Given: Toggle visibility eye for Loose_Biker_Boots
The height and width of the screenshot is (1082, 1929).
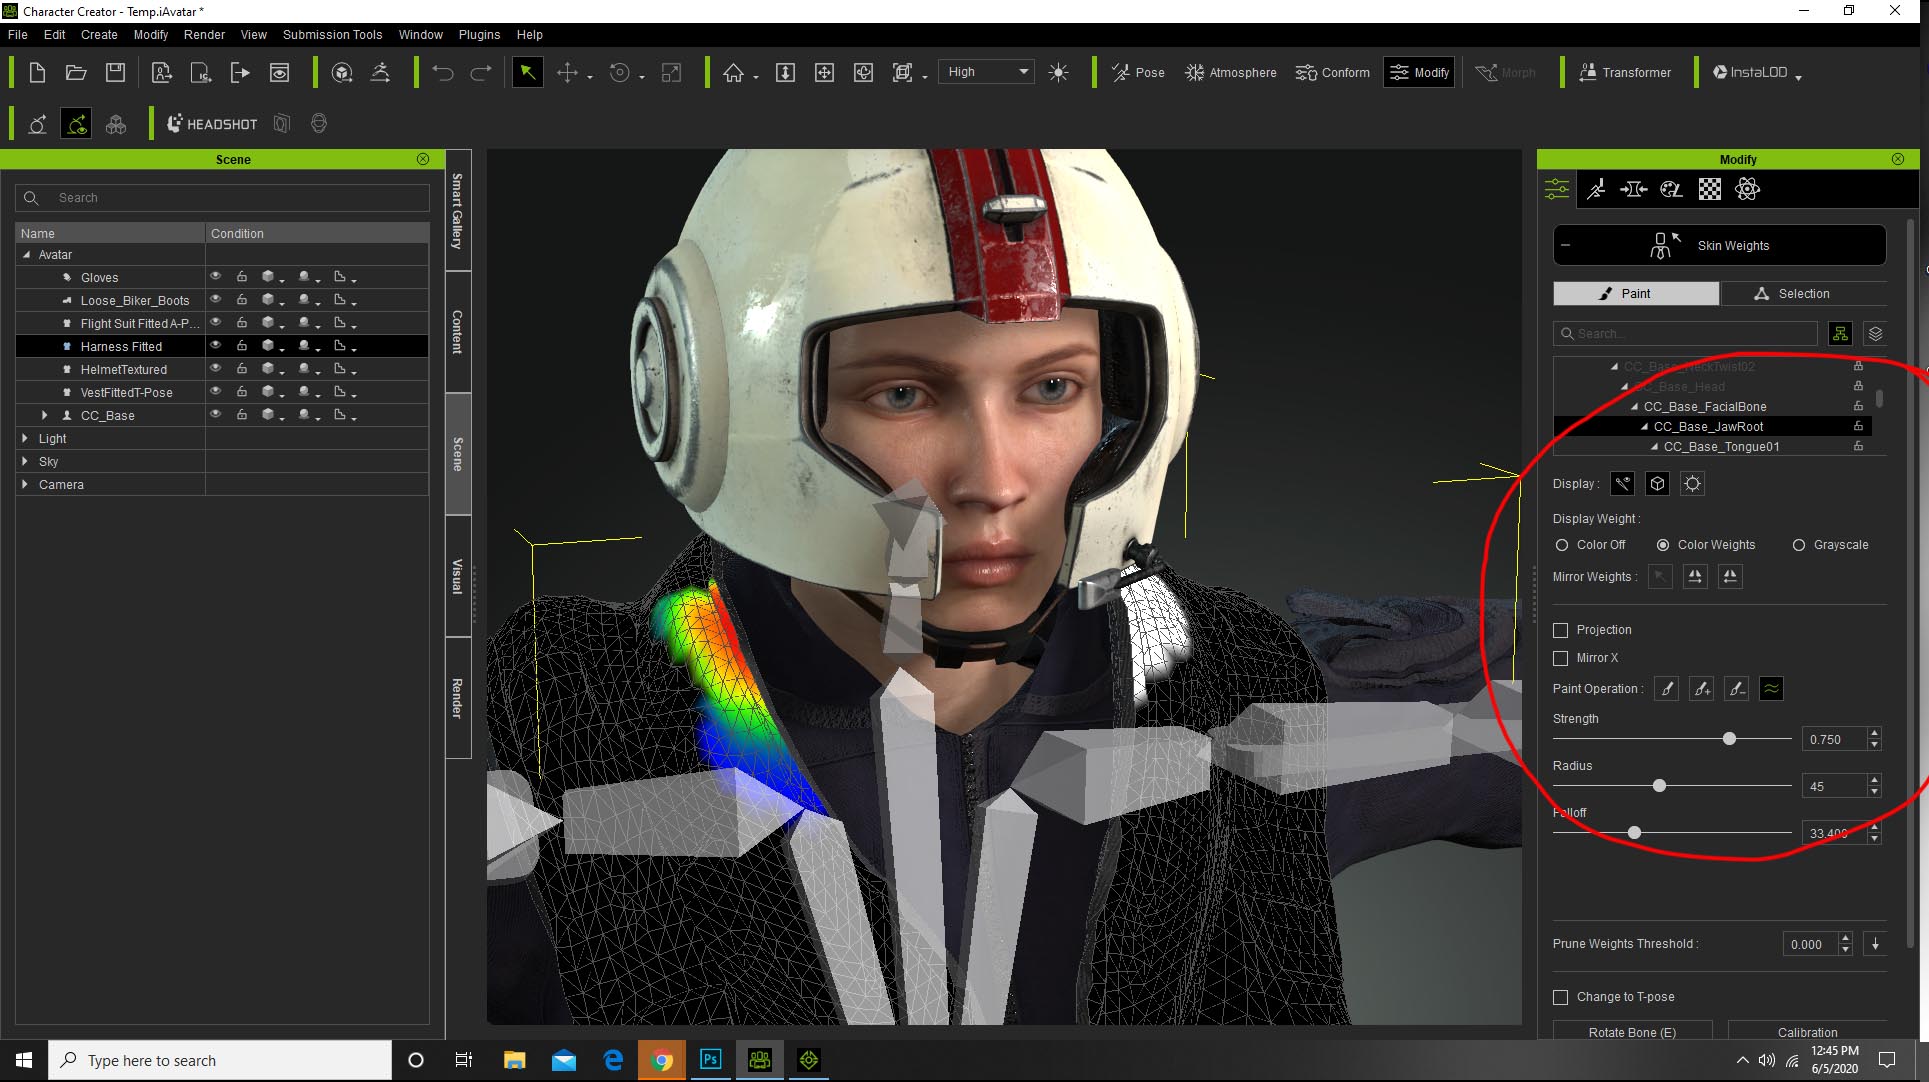Looking at the screenshot, I should 215,300.
